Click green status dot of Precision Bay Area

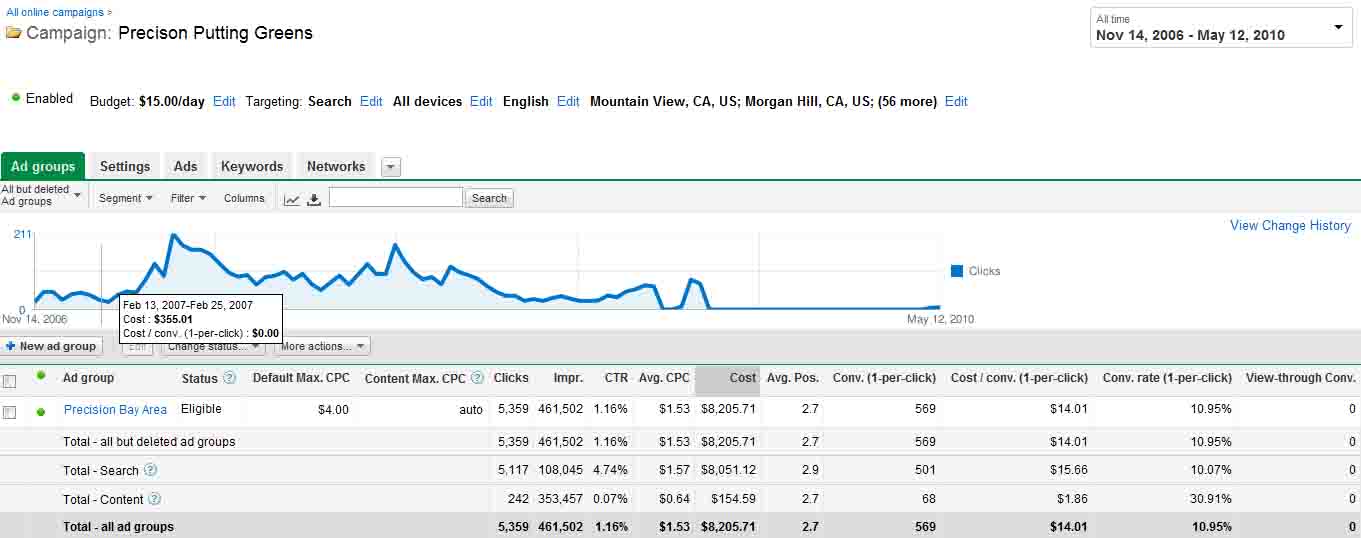click(x=41, y=411)
